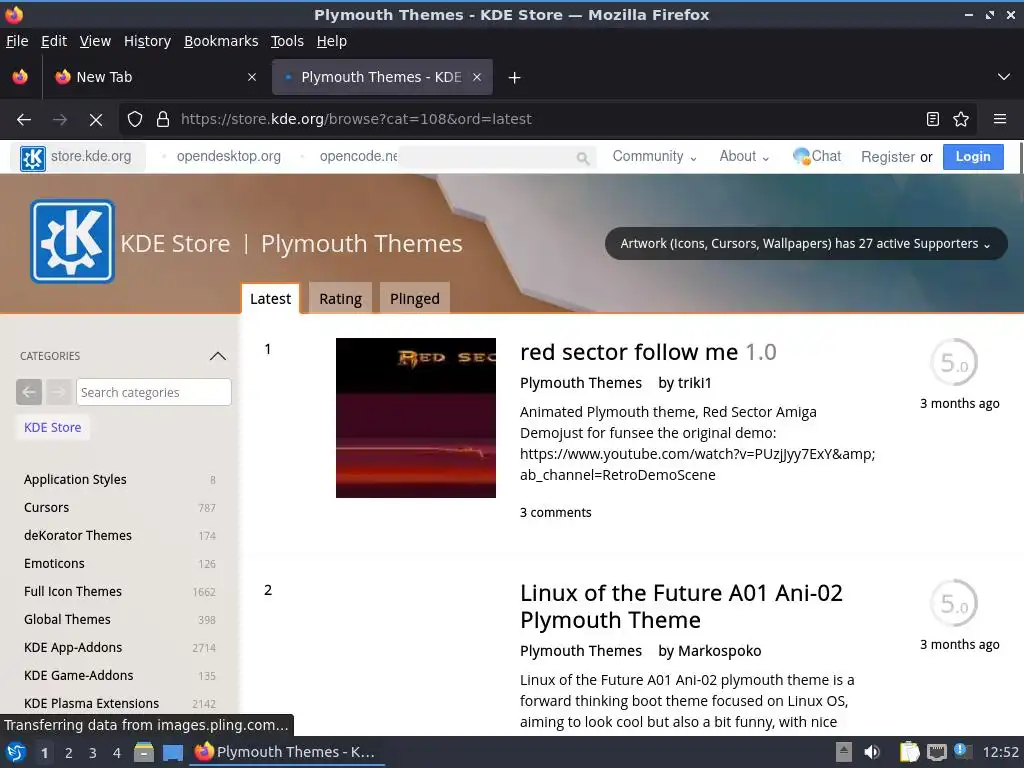
Task: Open the File menu
Action: point(17,41)
